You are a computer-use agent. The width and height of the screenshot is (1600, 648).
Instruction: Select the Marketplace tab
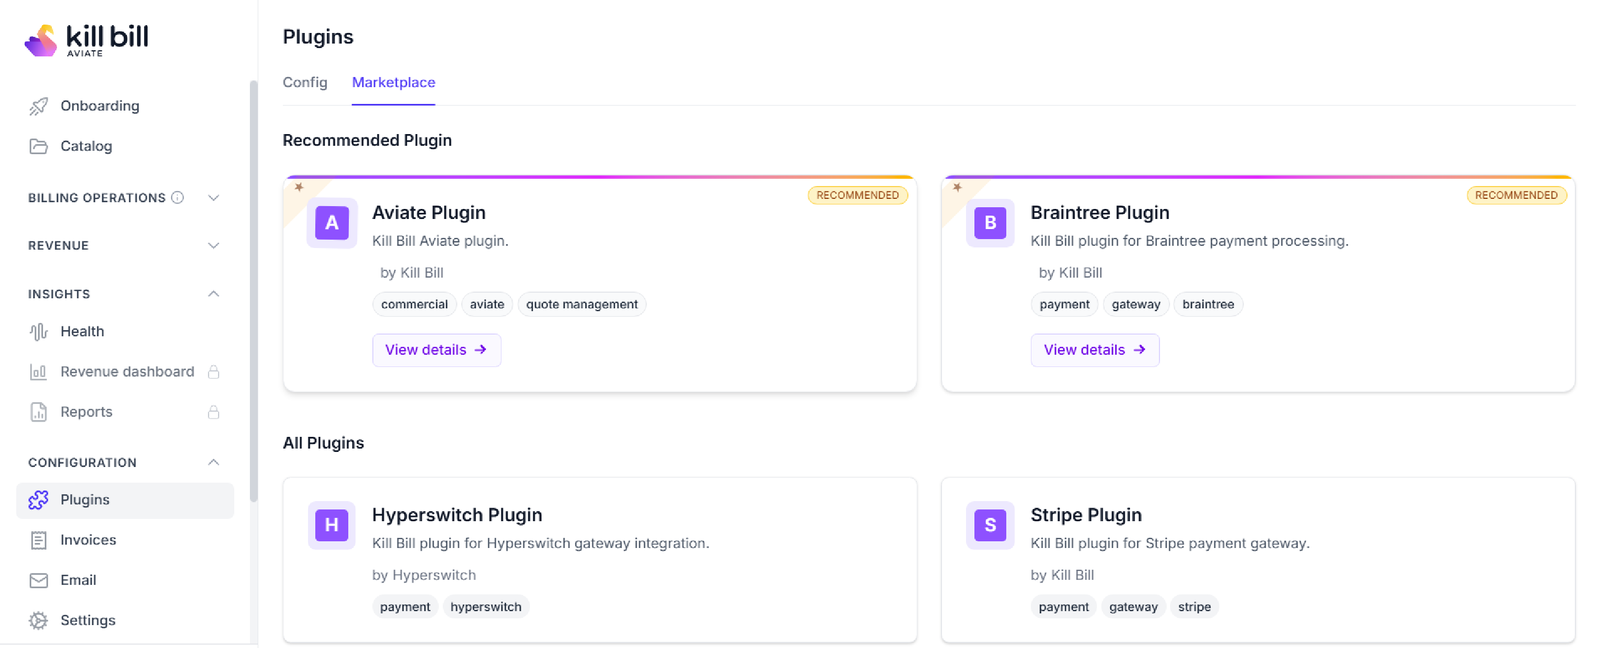click(x=394, y=82)
